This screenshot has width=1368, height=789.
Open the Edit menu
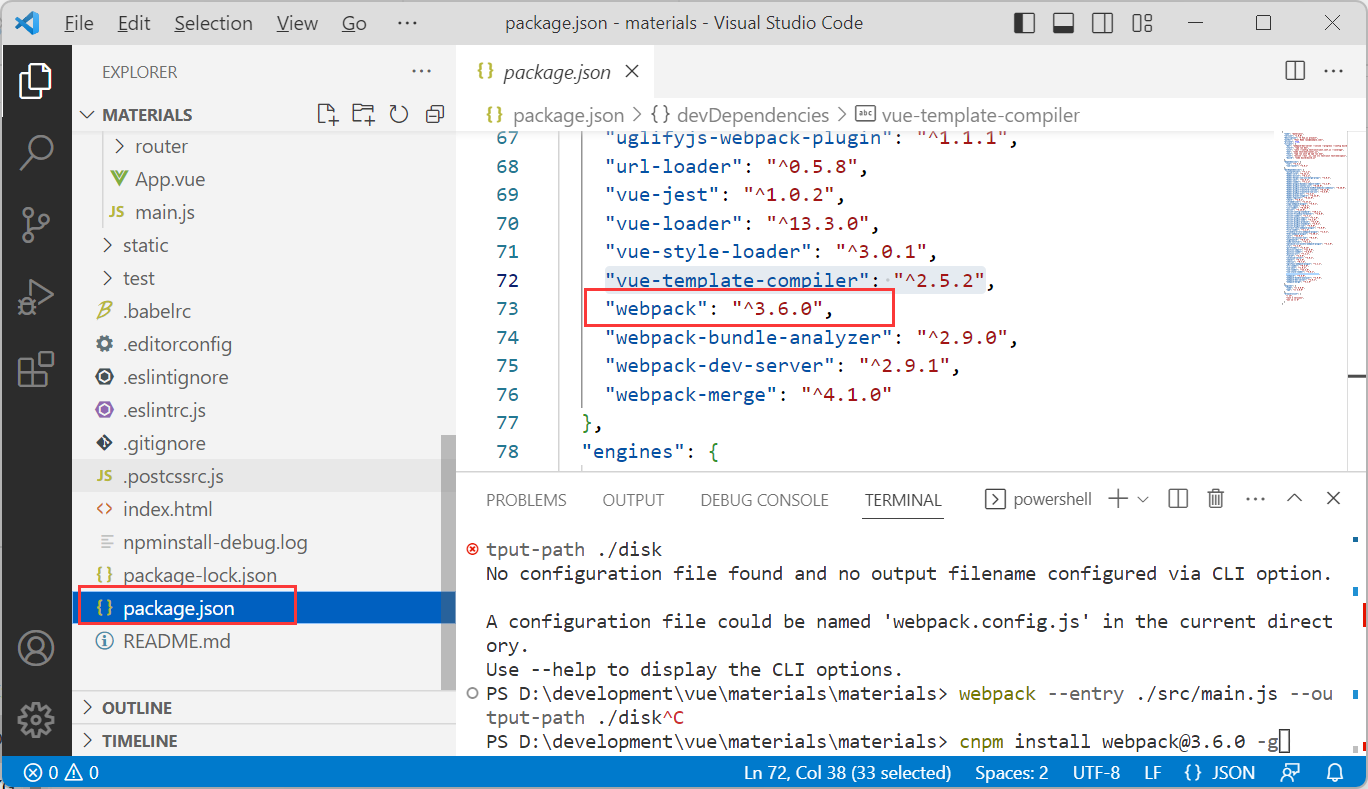[x=132, y=23]
